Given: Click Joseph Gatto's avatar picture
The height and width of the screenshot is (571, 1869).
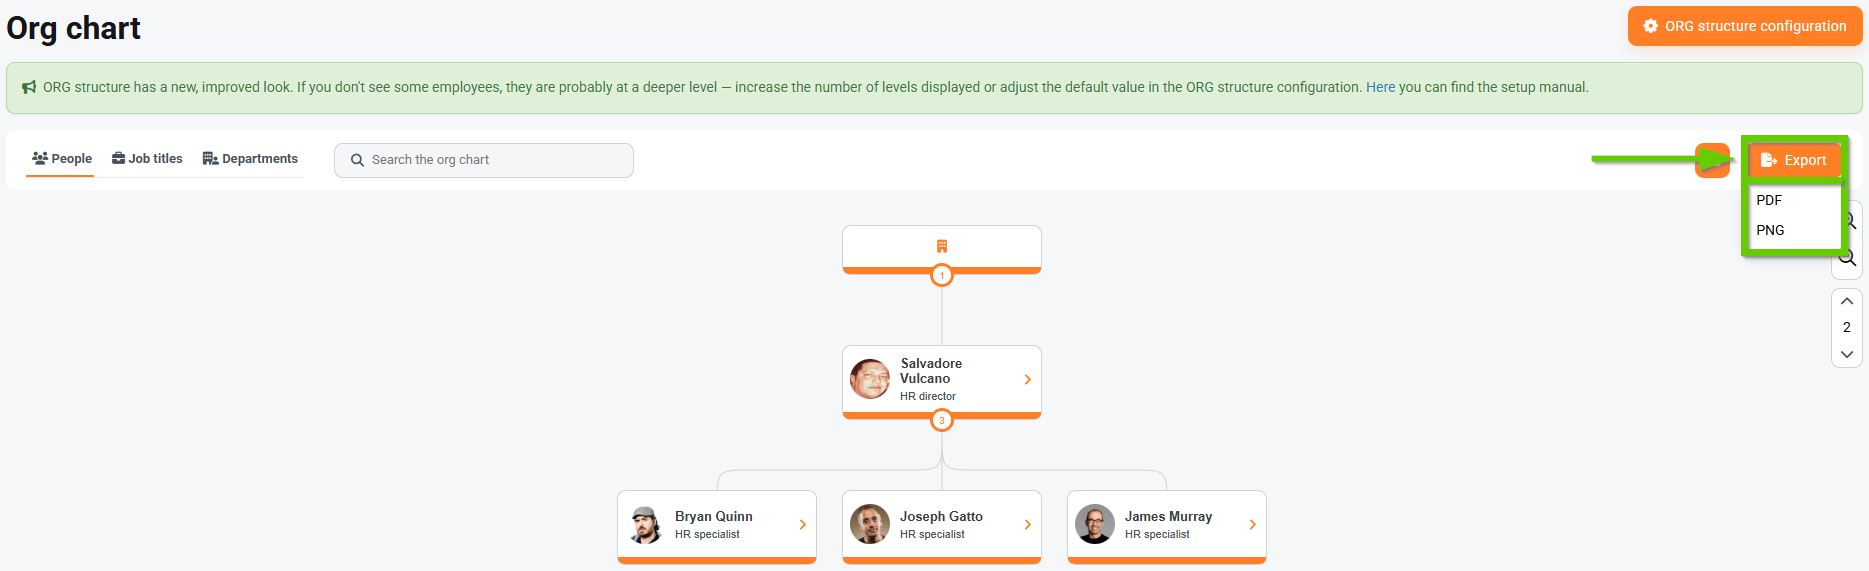Looking at the screenshot, I should (869, 524).
